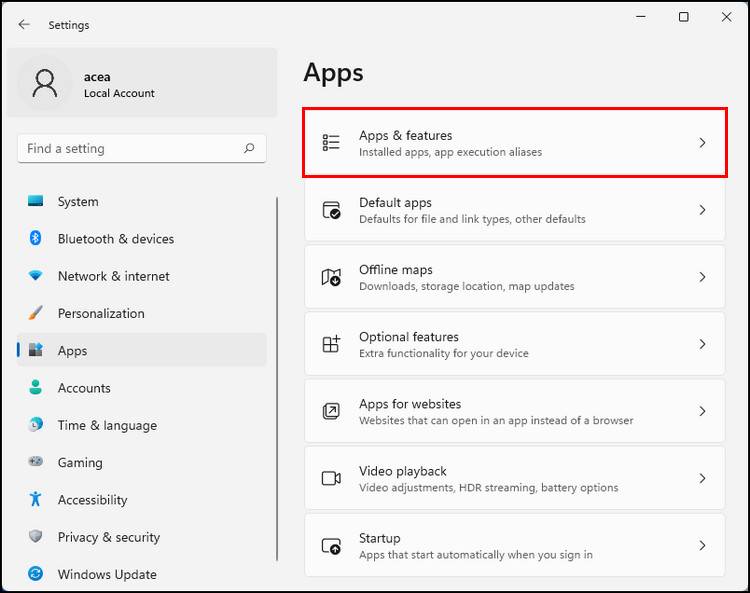Close the Settings window
The height and width of the screenshot is (593, 750).
pos(726,17)
